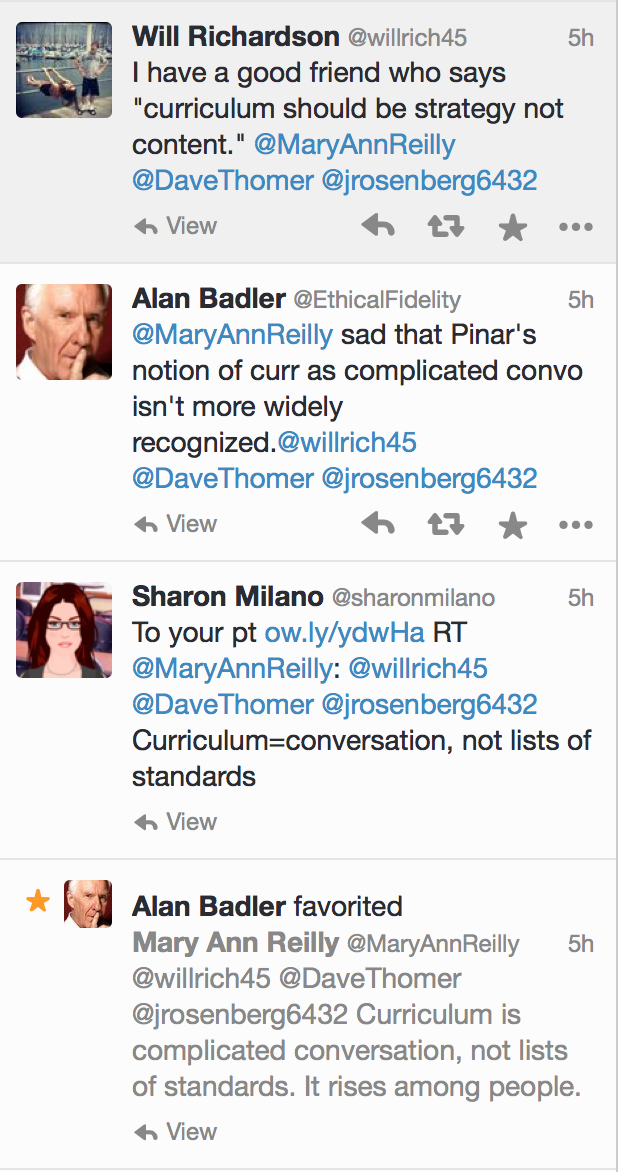
Task: Open @willrich45 handle beside Will Richardson's name
Action: [407, 39]
